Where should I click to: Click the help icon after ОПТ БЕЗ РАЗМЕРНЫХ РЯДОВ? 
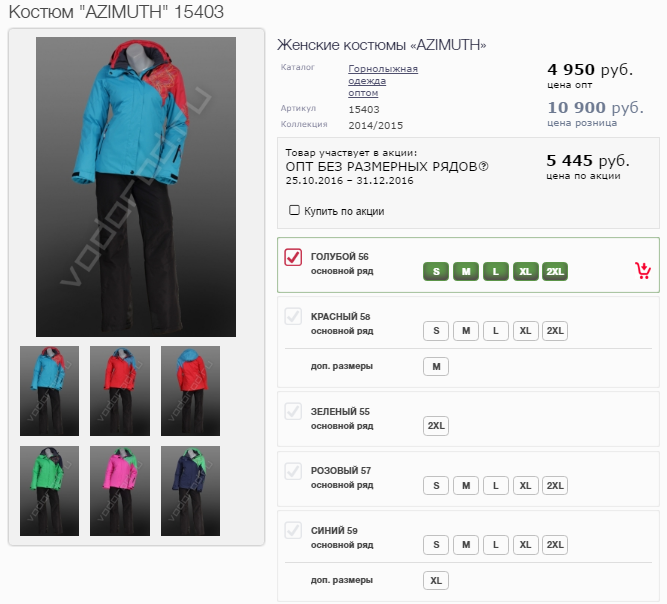[484, 166]
